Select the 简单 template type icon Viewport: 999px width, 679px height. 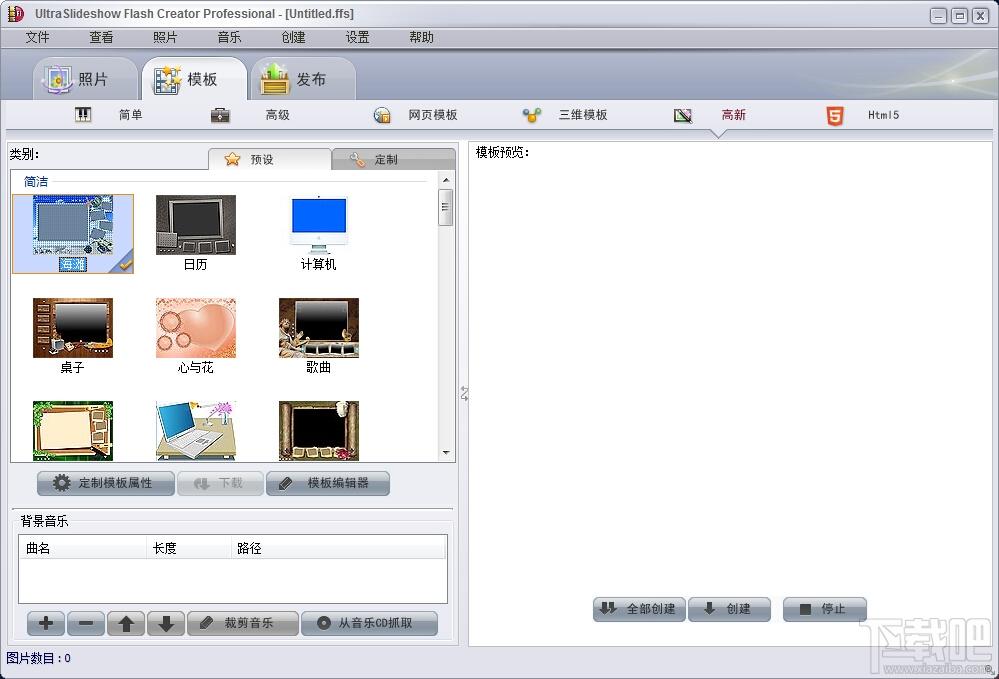[x=83, y=115]
